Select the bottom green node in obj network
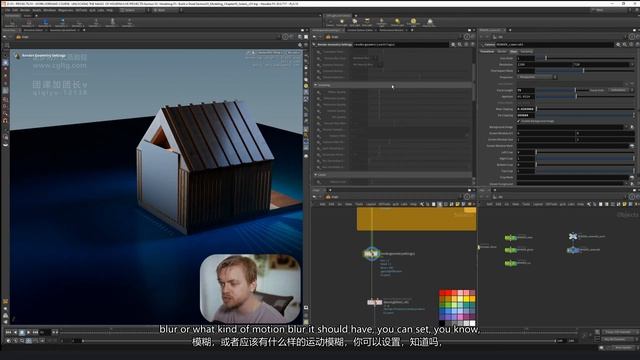 [510, 264]
